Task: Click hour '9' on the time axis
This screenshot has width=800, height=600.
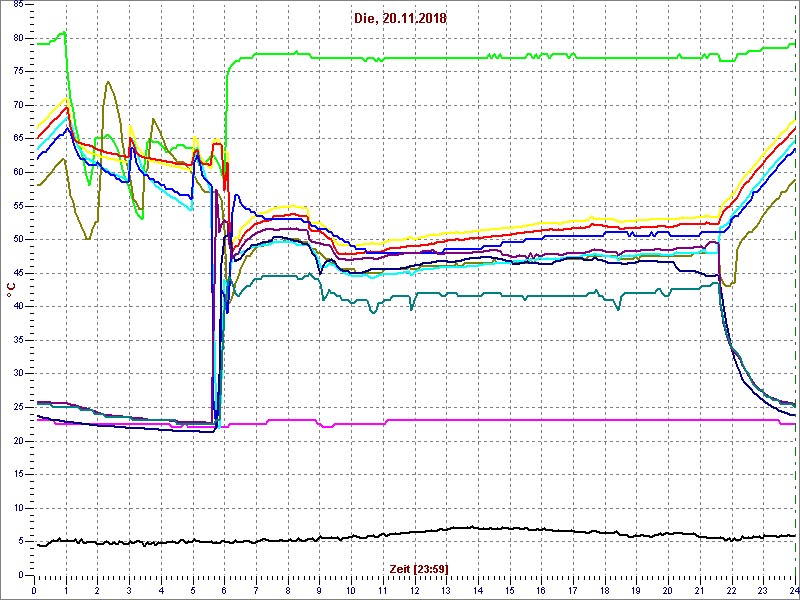Action: pyautogui.click(x=319, y=588)
